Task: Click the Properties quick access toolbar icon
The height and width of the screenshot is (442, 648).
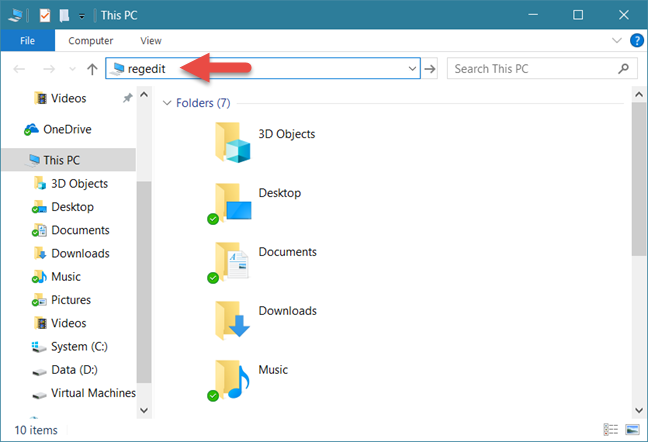Action: 45,15
